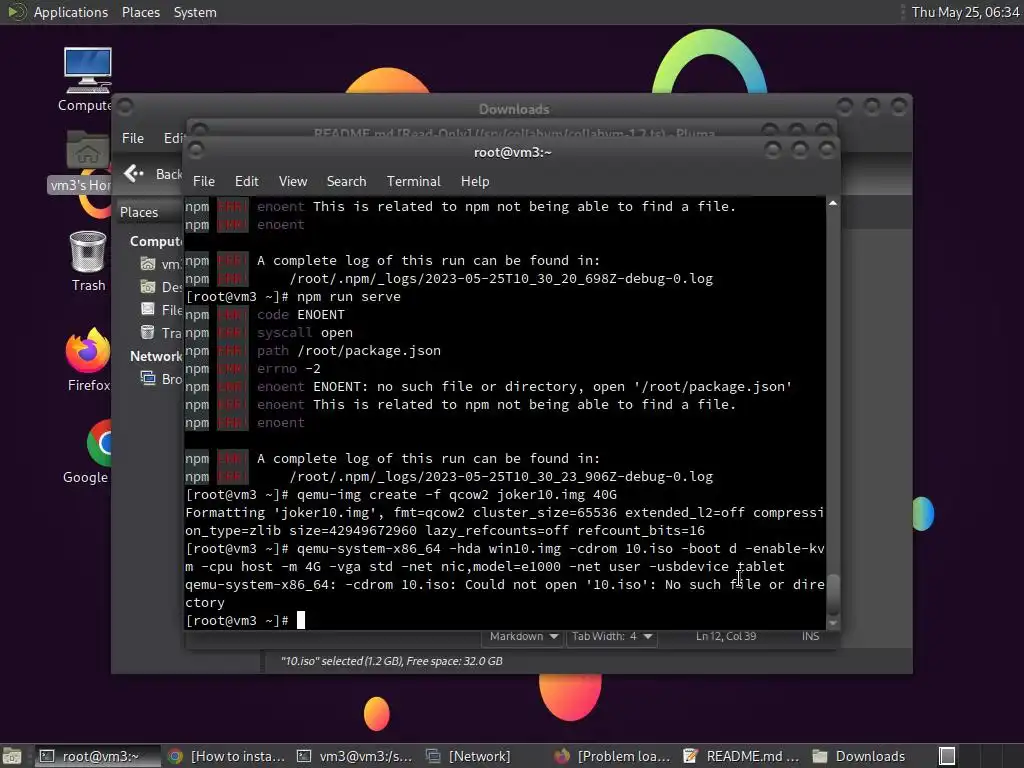Screen dimensions: 1024x768
Task: Open the System menu in top panel
Action: pos(195,12)
